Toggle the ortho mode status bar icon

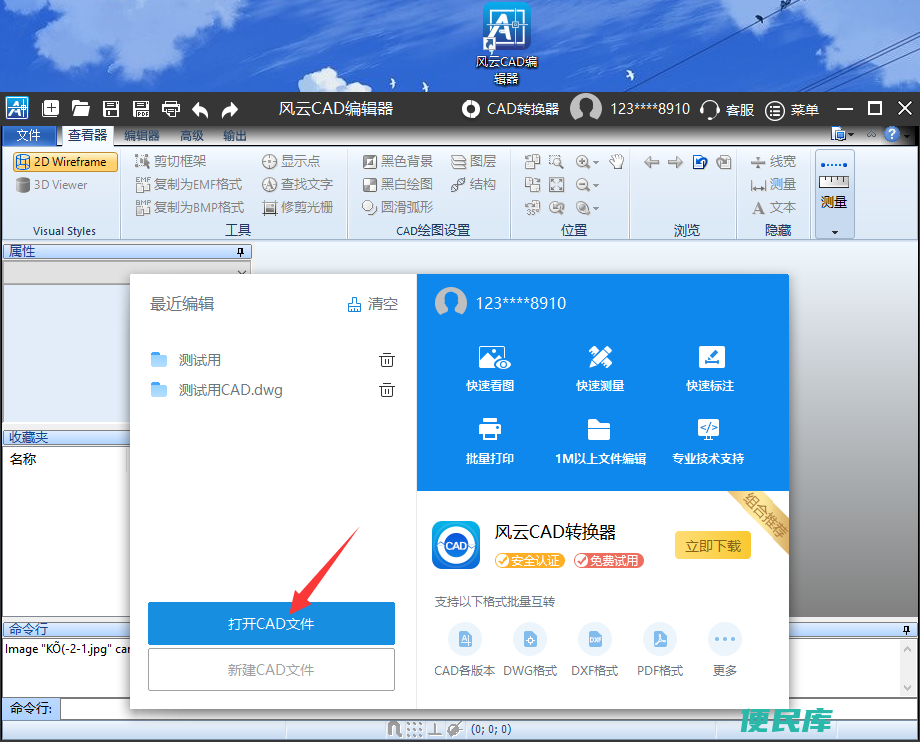435,729
